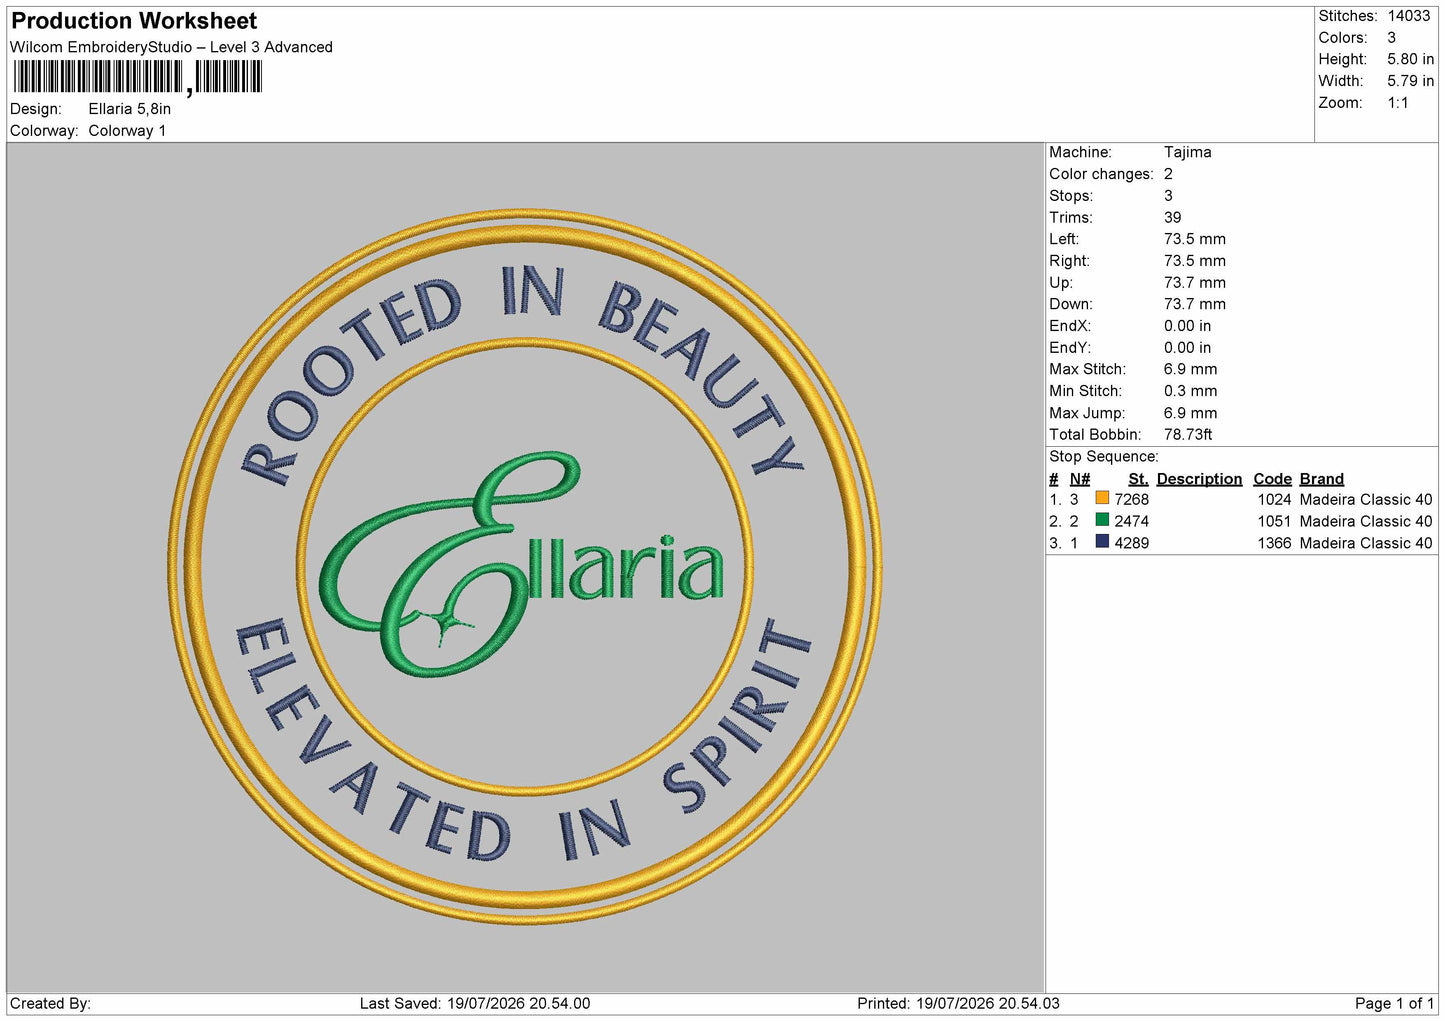Click the Machine value 'Tajima'
Screen dimensions: 1445x1021
[1187, 152]
